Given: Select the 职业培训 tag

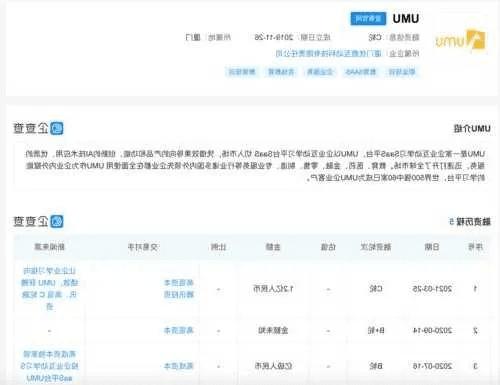Looking at the screenshot, I should coord(402,72).
